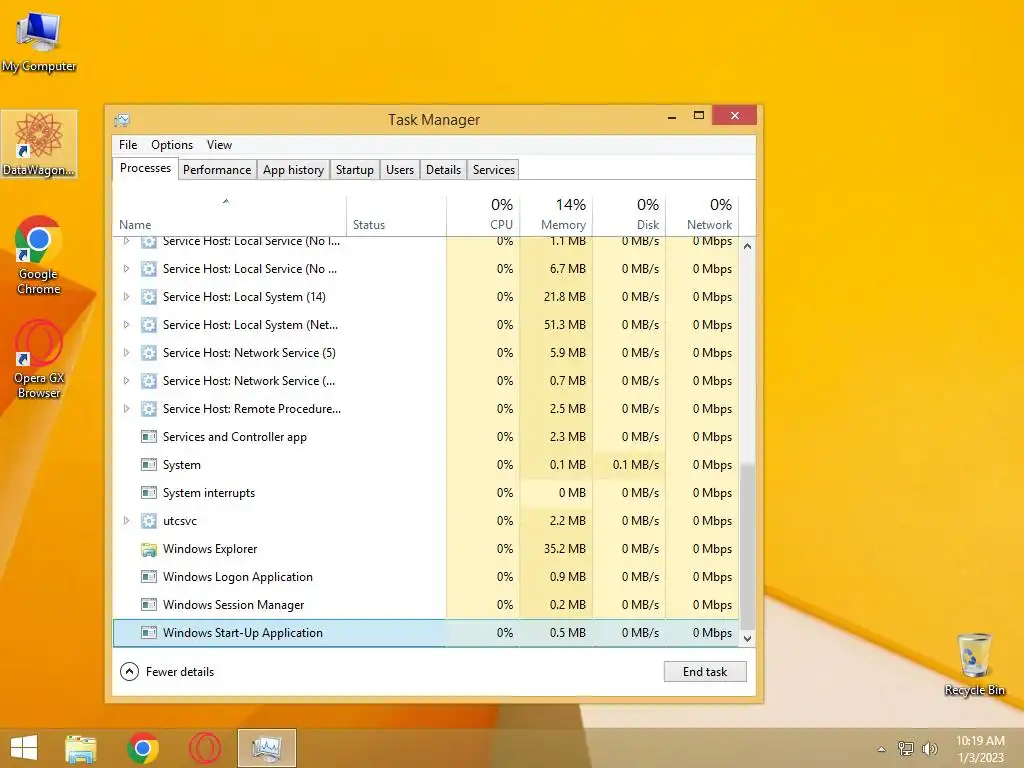Switch to the App history tab

click(293, 170)
